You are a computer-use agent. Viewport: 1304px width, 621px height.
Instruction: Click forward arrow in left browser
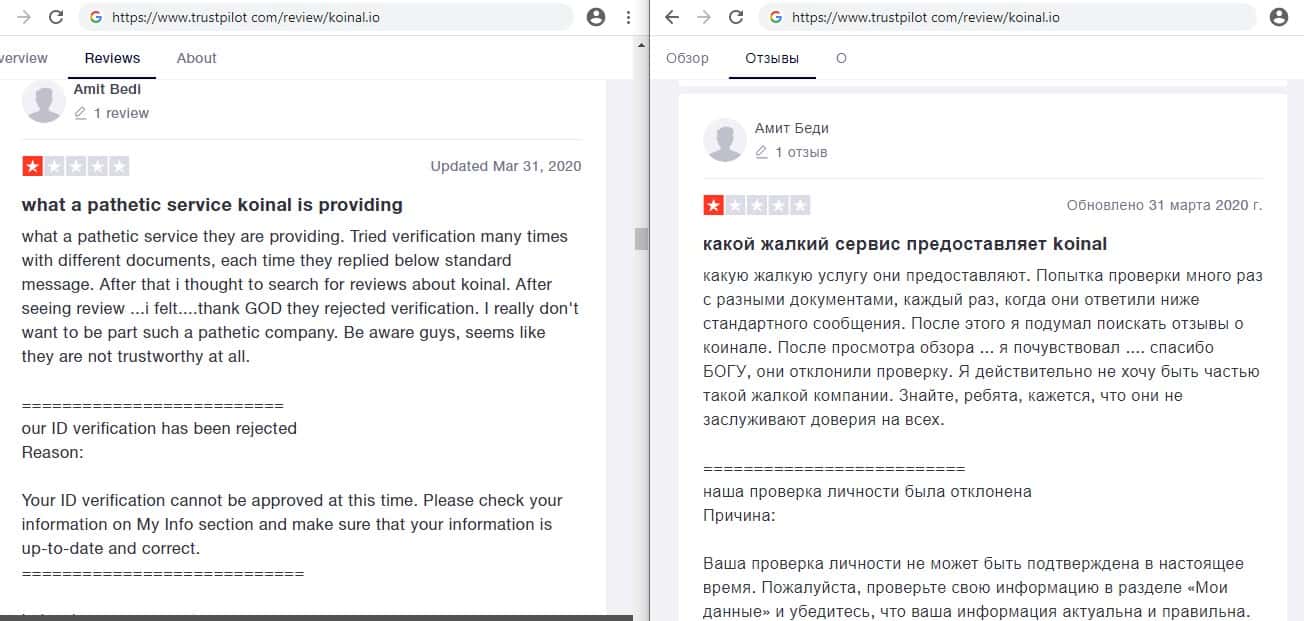[x=24, y=17]
